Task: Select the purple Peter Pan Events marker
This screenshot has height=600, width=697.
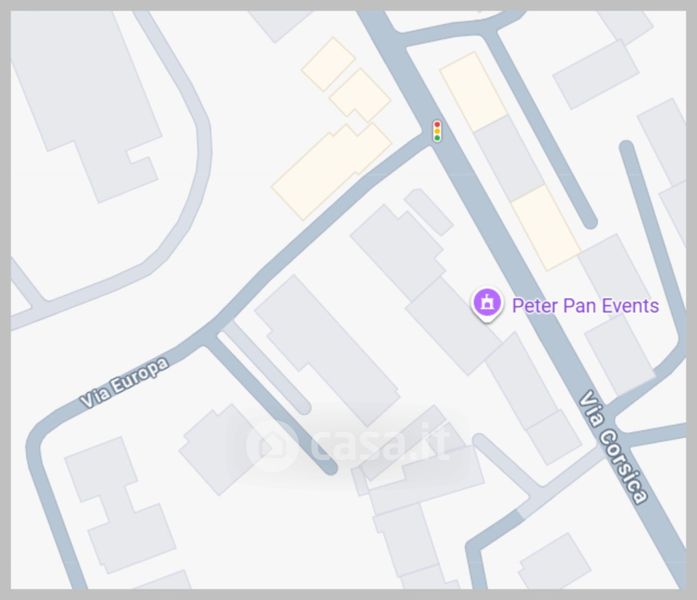Action: point(487,304)
